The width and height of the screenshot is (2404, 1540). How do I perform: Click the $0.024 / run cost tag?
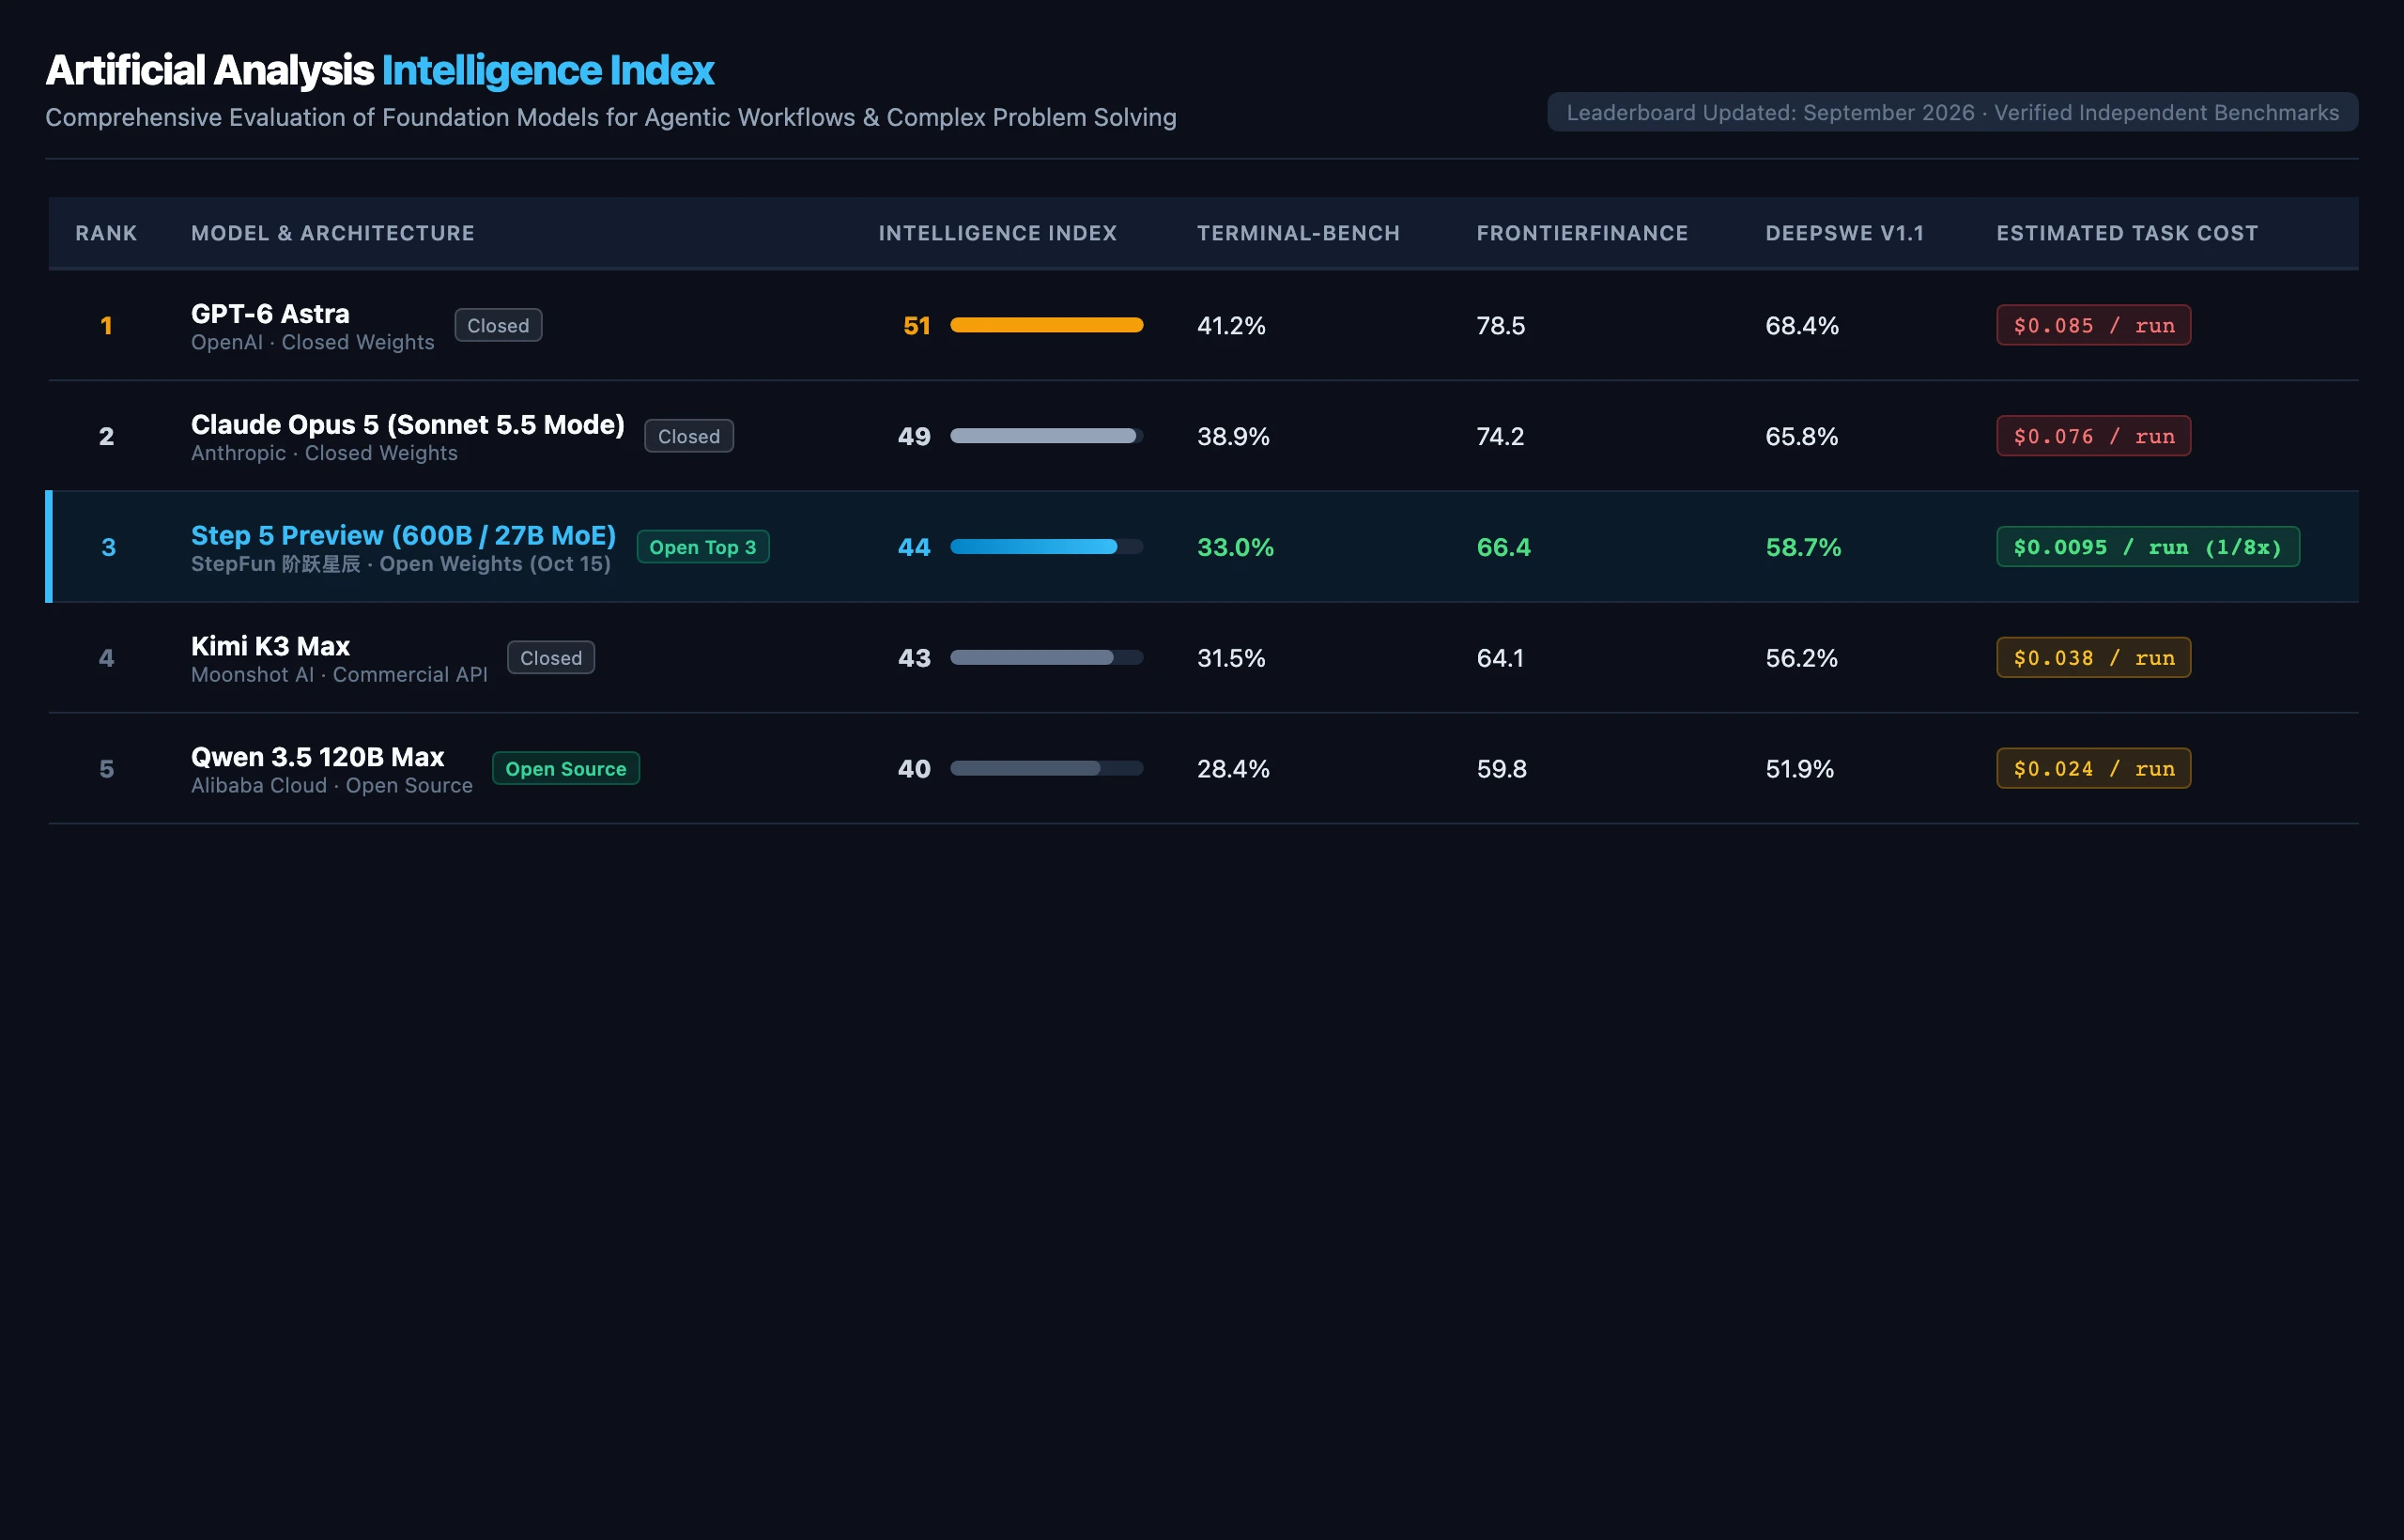click(2093, 769)
